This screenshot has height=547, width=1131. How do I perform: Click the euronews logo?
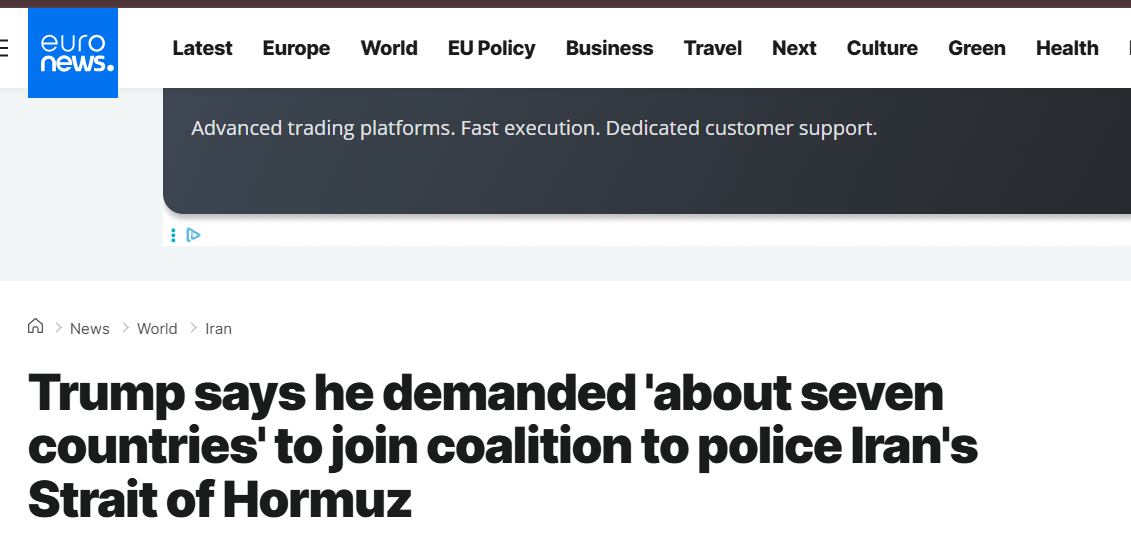click(73, 52)
